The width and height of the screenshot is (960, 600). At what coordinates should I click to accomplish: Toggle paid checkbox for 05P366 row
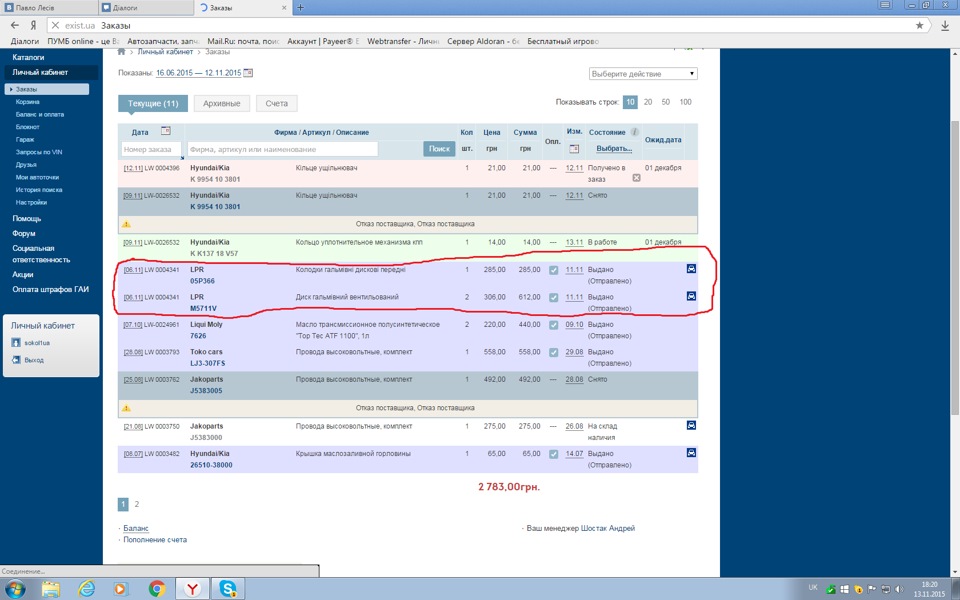pos(553,270)
